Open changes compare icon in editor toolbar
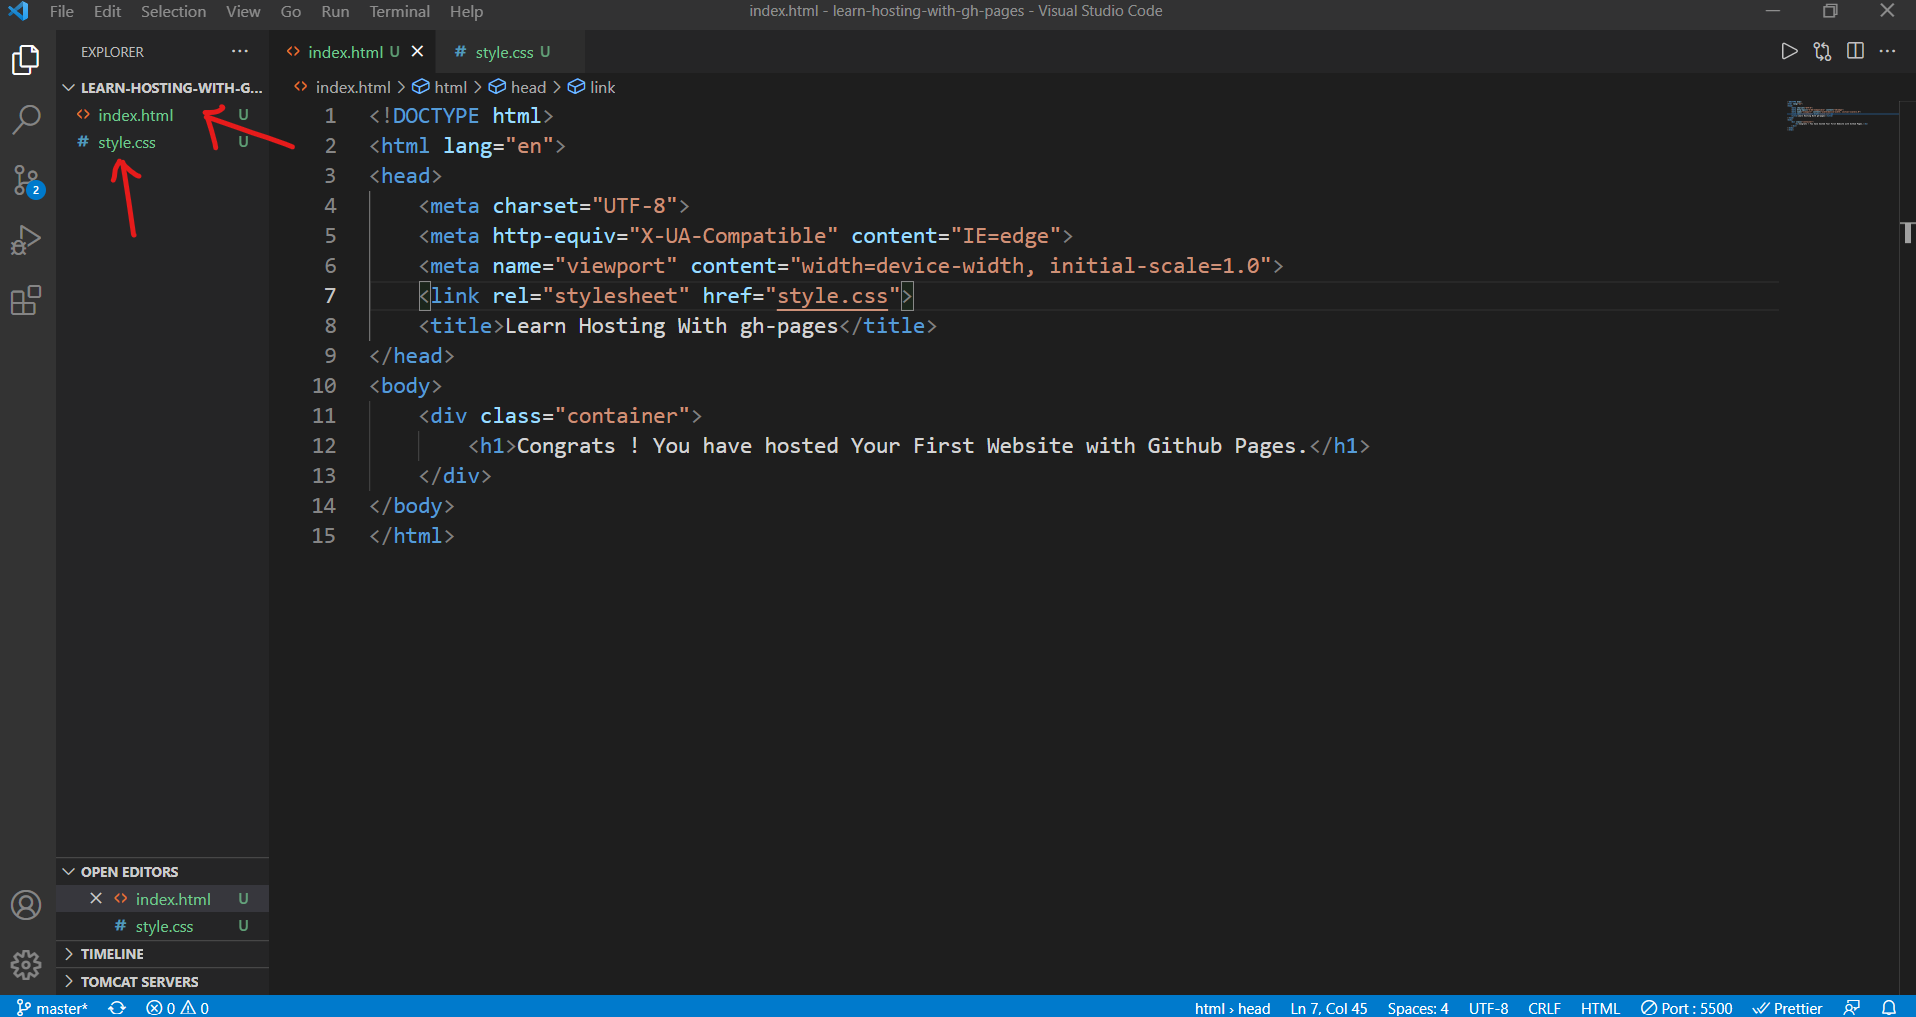Screen dimensions: 1916x1017 tap(1822, 51)
